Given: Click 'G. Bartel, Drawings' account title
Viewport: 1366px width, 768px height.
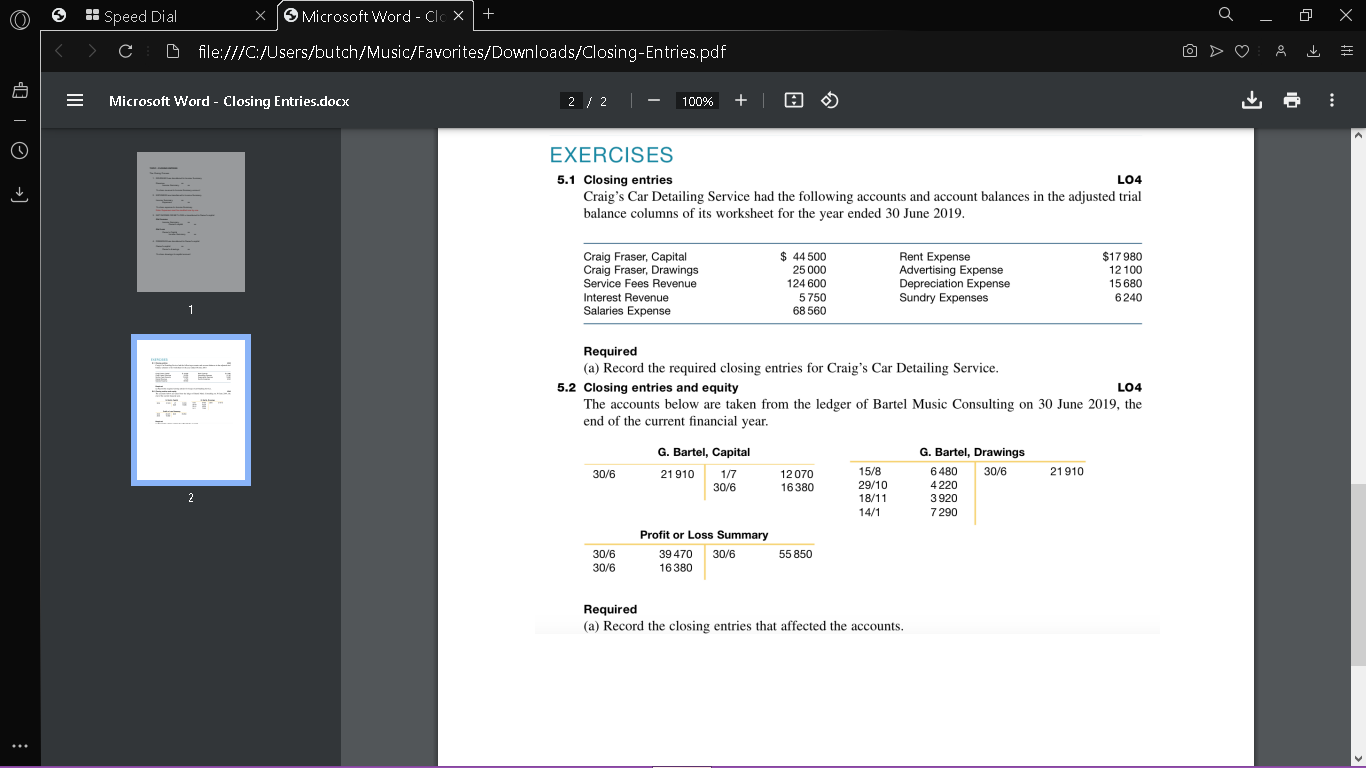Looking at the screenshot, I should (972, 452).
